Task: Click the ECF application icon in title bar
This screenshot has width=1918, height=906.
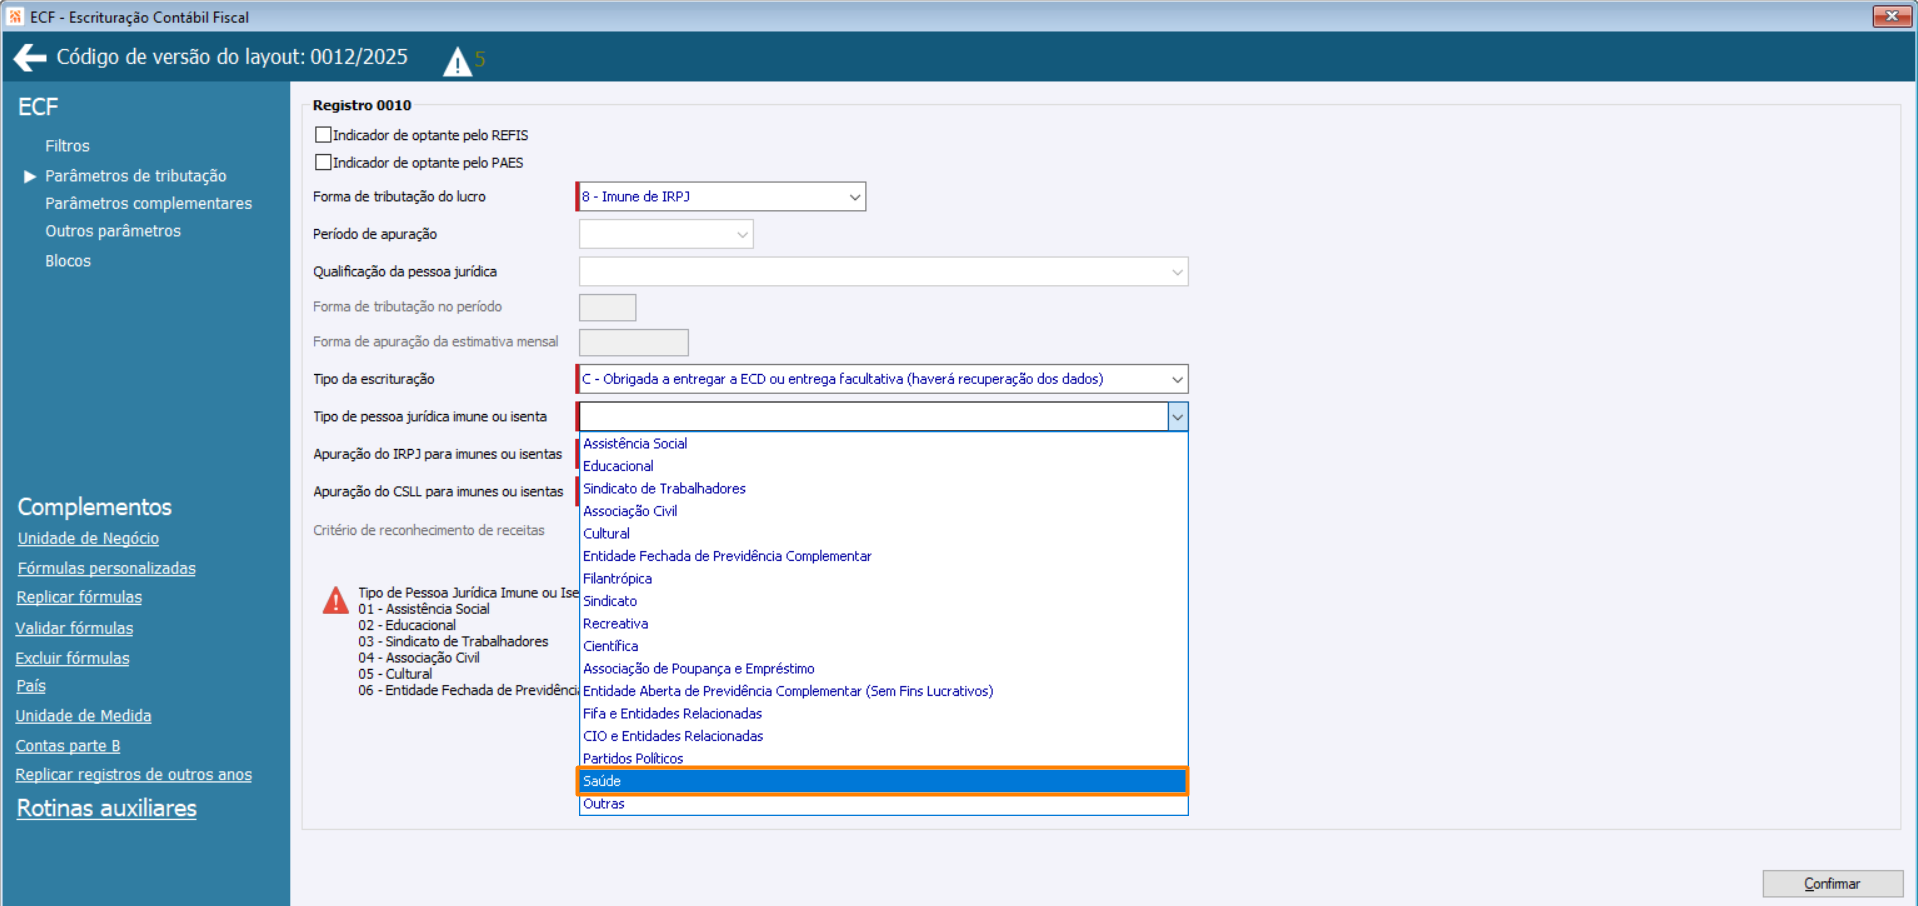Action: point(15,16)
